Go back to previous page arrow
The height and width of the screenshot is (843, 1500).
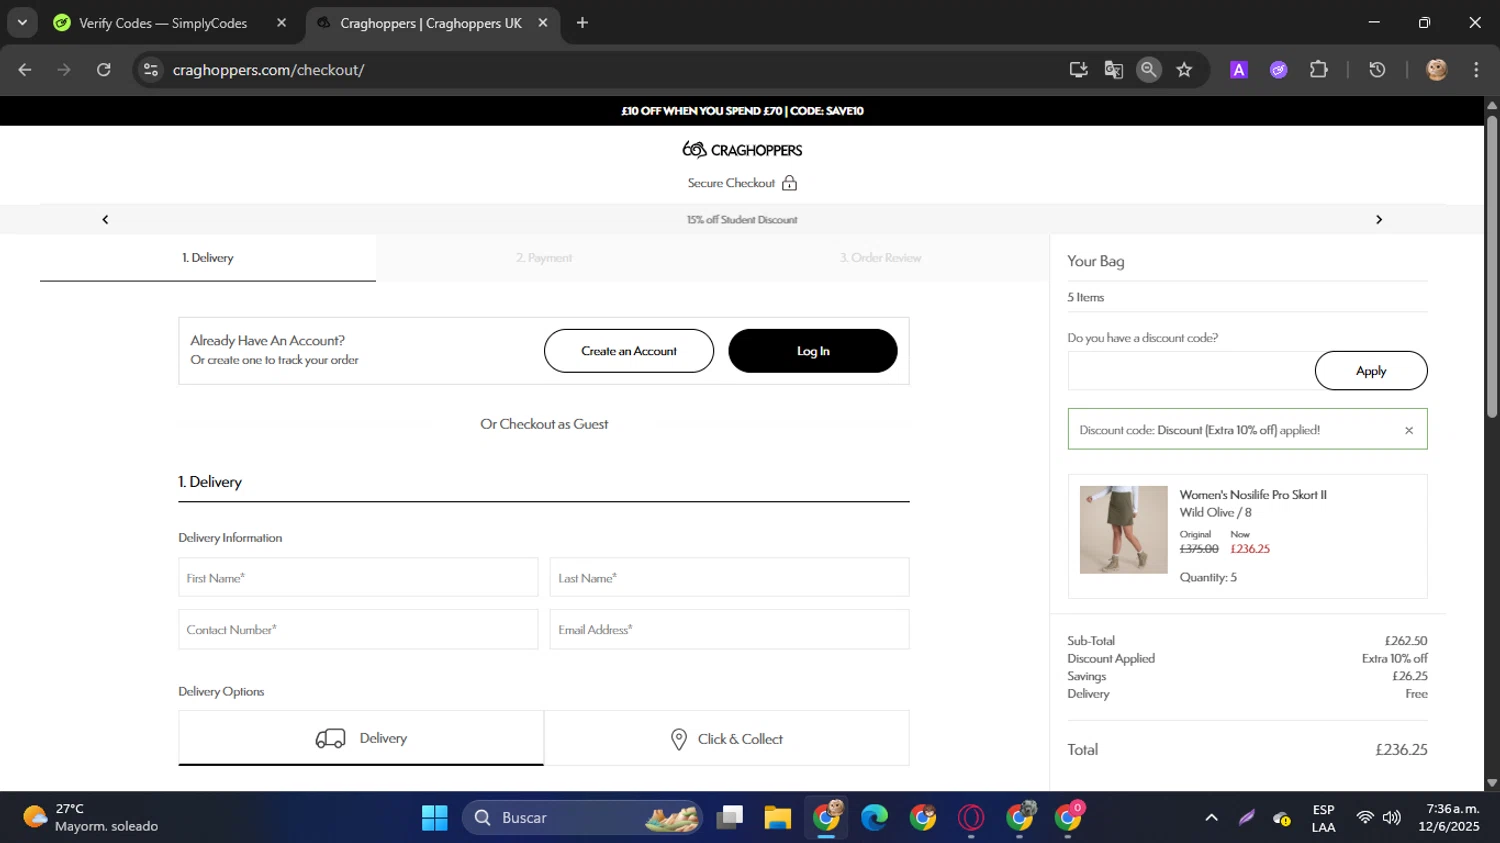click(x=25, y=70)
